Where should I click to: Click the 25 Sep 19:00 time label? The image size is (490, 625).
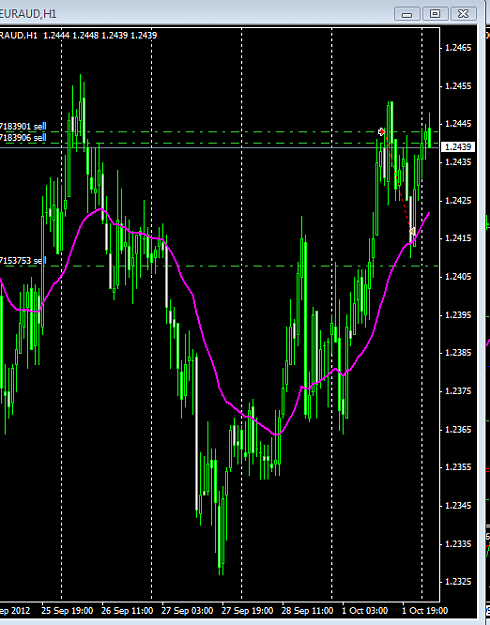(67, 611)
